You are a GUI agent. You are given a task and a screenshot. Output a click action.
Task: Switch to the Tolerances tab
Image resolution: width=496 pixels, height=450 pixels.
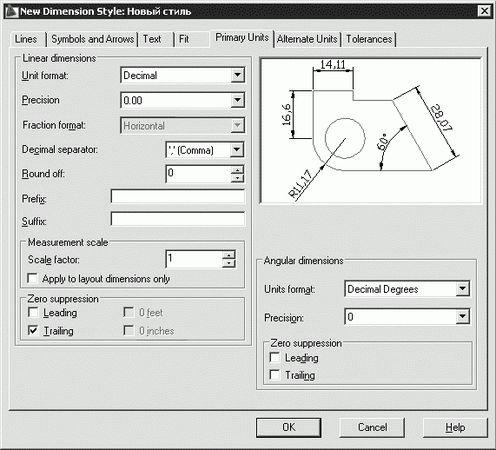click(369, 39)
